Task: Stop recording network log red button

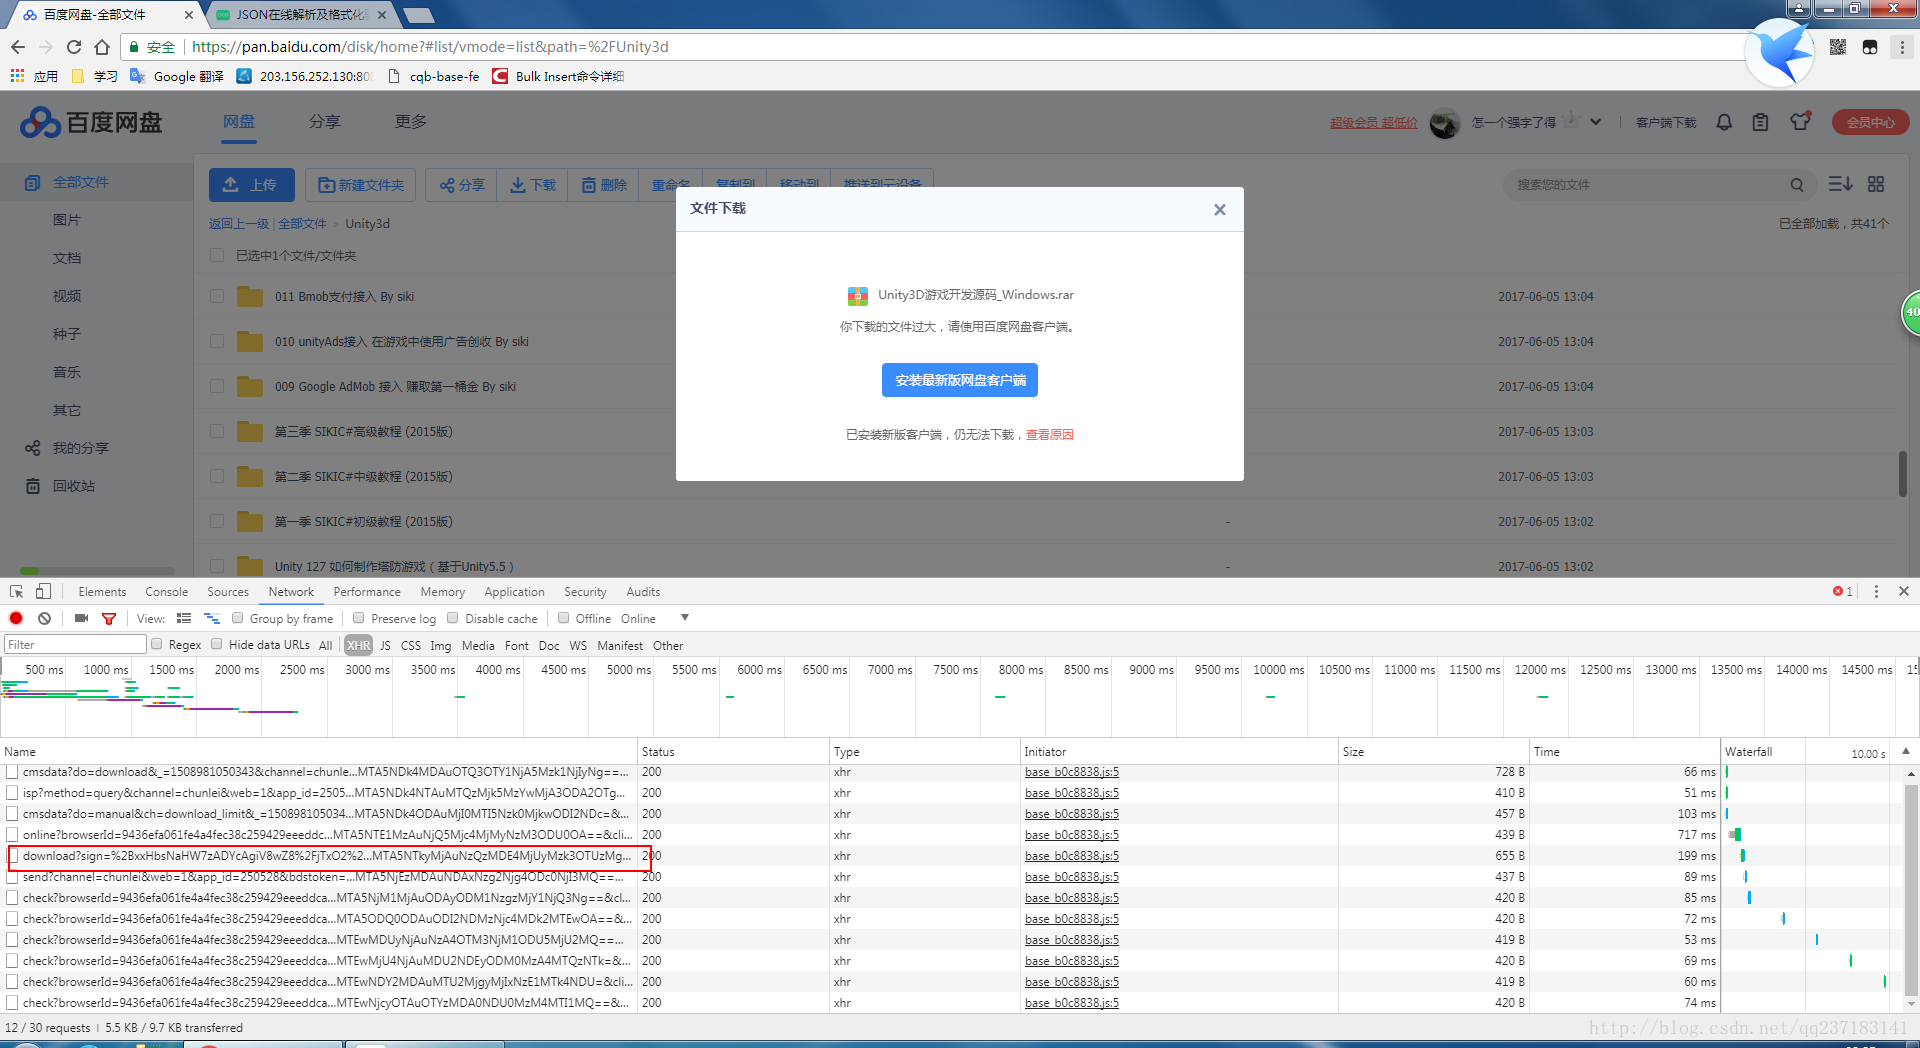Action: [x=16, y=618]
